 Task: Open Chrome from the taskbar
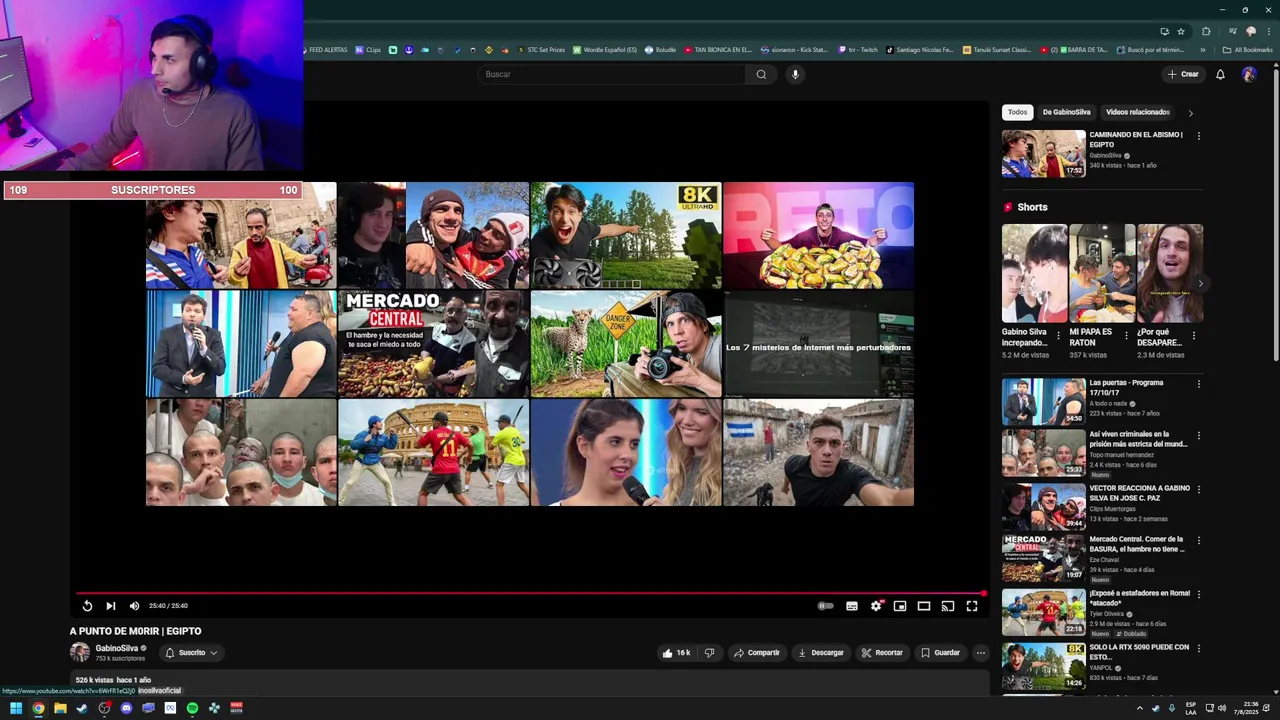(38, 708)
